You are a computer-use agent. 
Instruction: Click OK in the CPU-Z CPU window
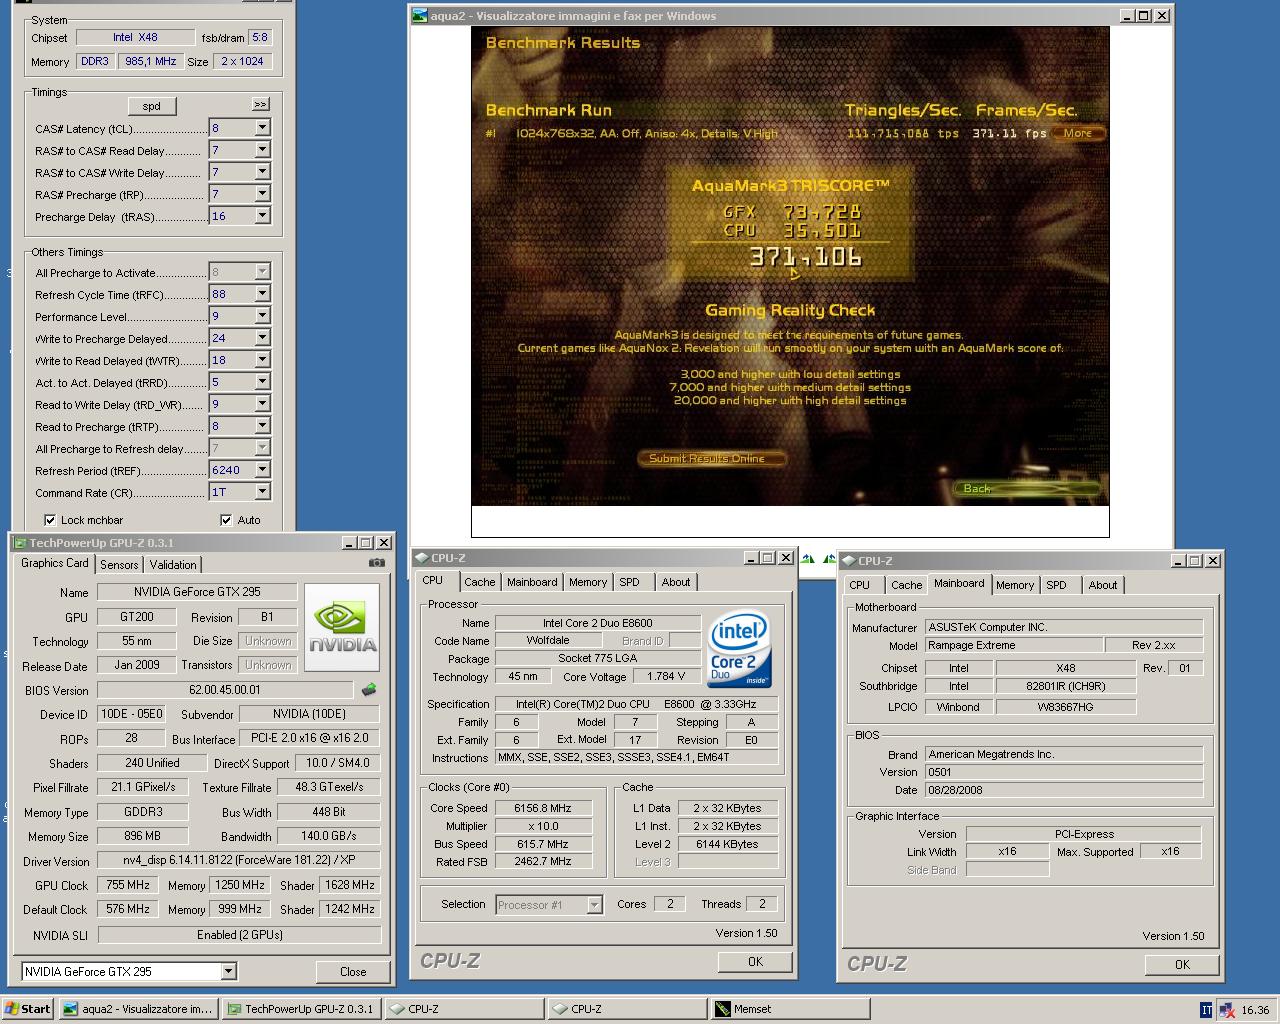(755, 961)
